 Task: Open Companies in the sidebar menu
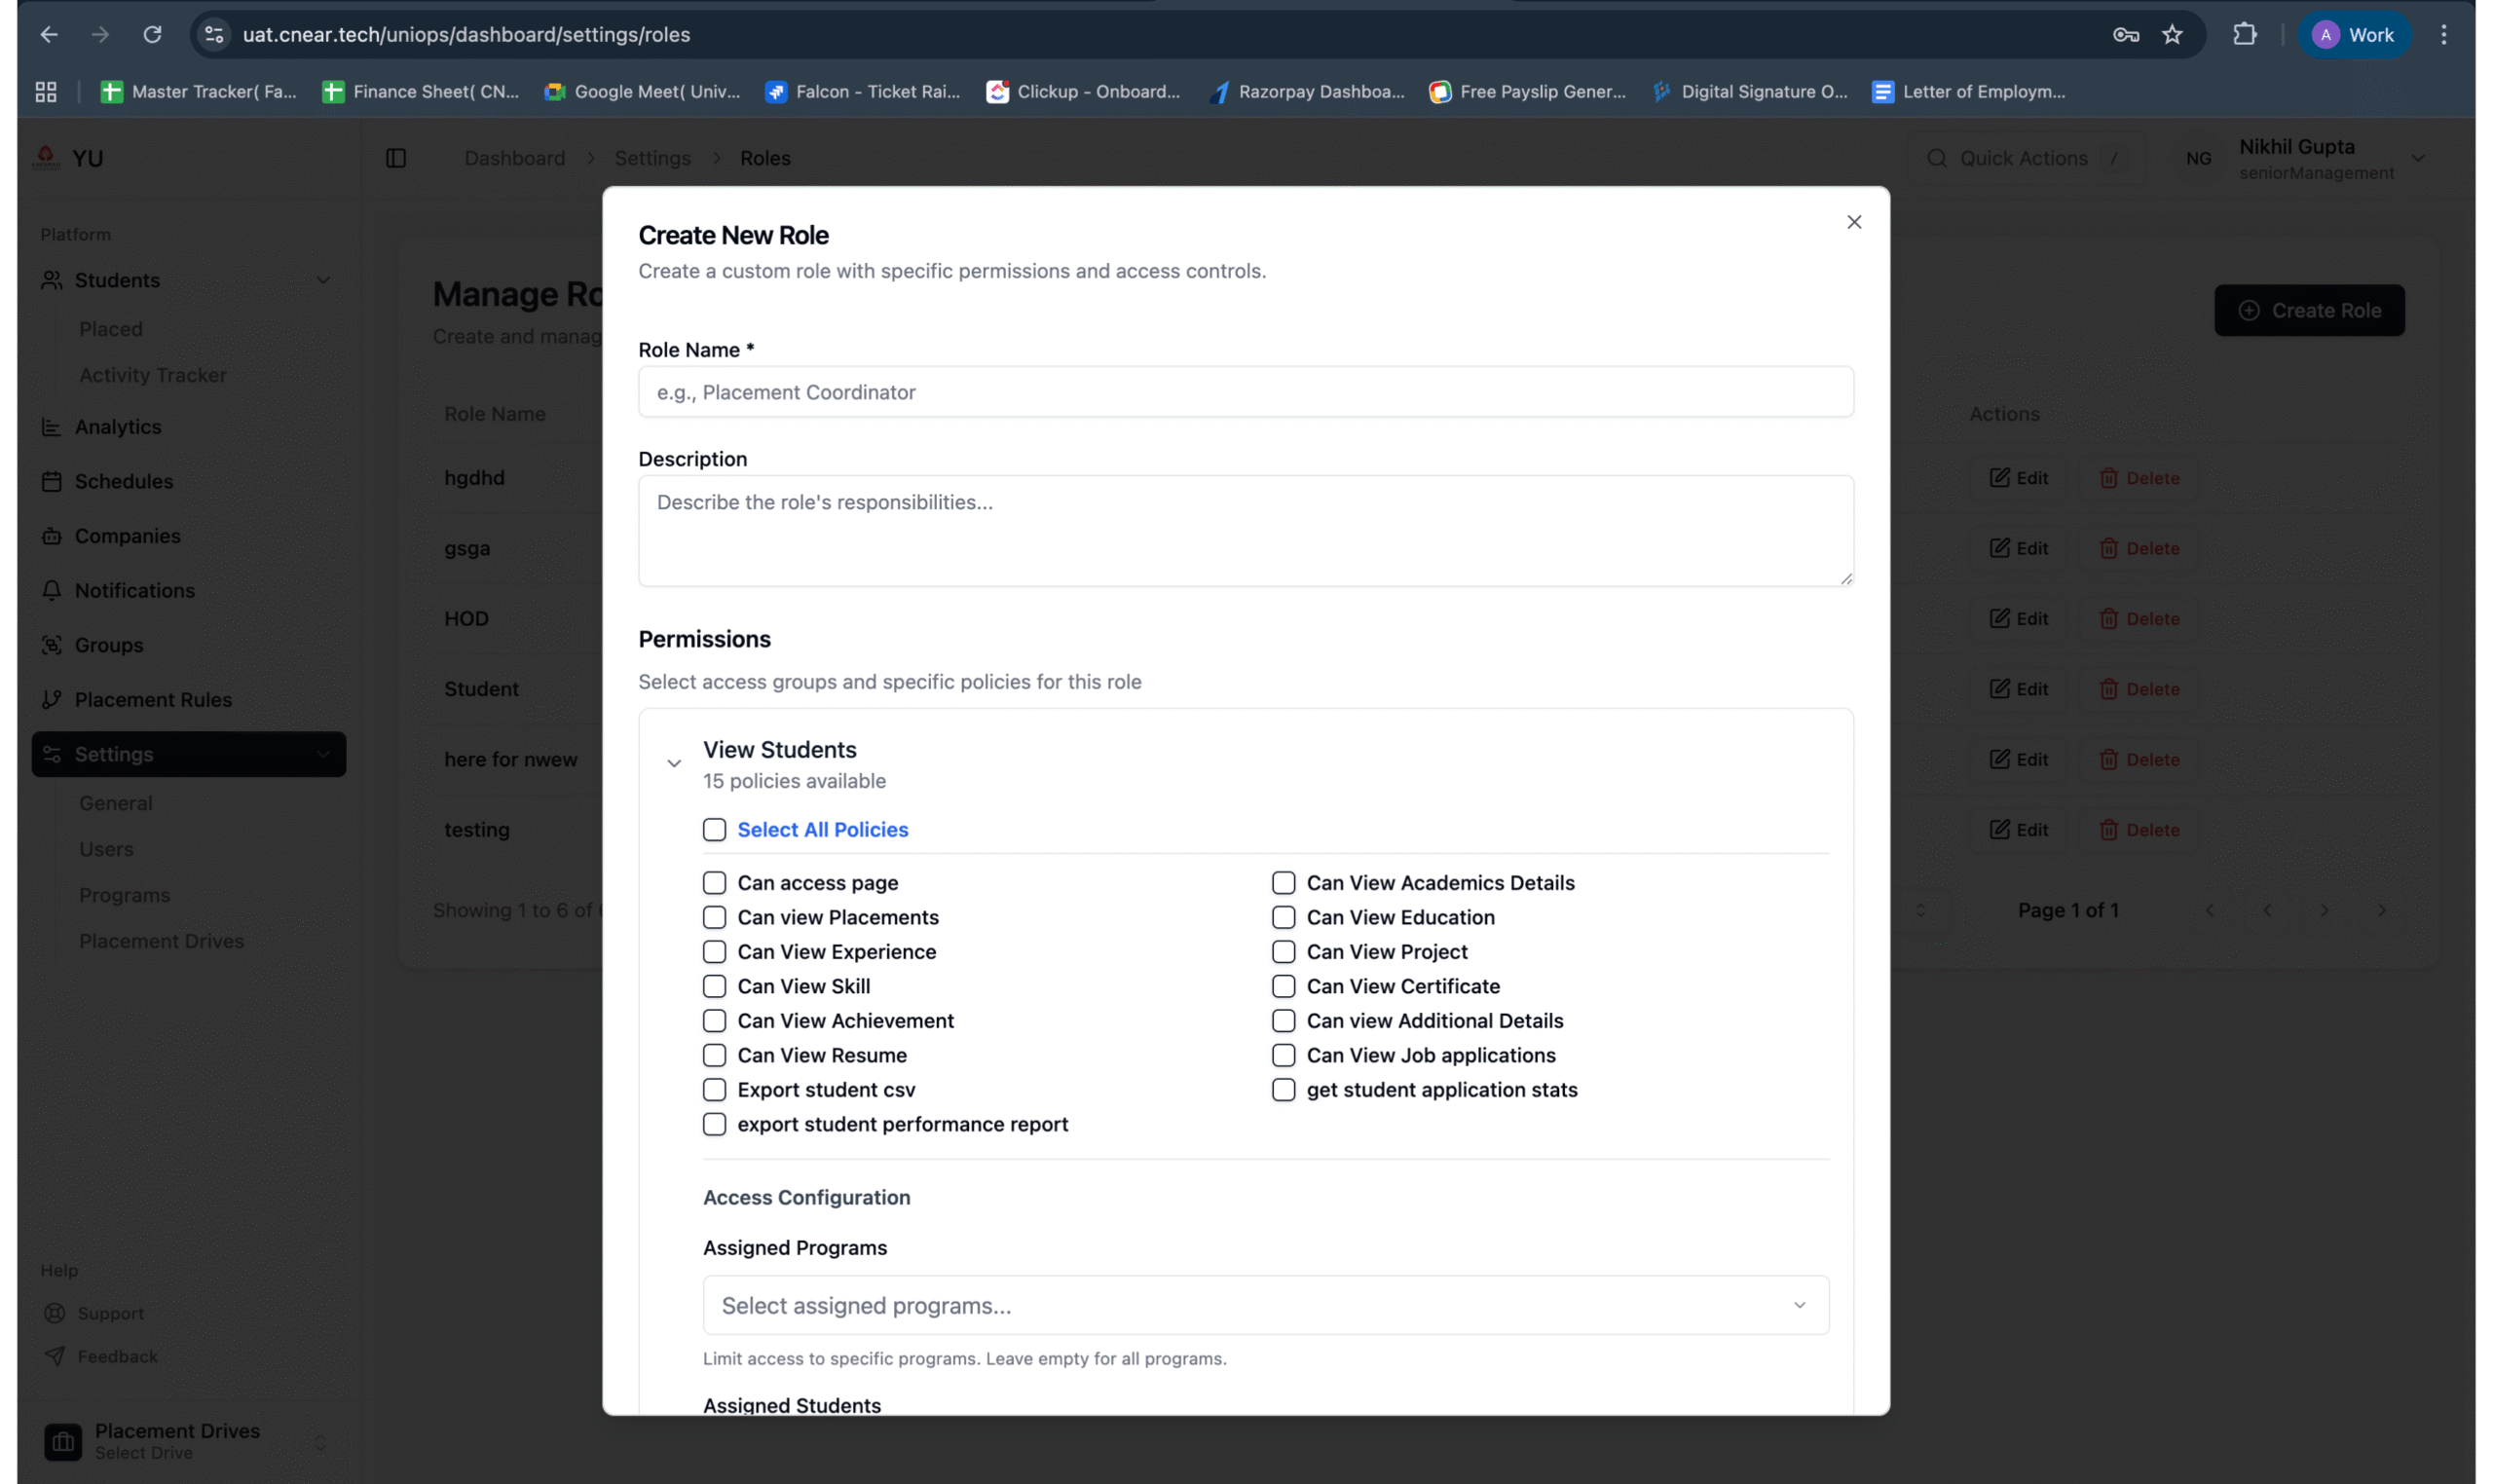pyautogui.click(x=127, y=536)
